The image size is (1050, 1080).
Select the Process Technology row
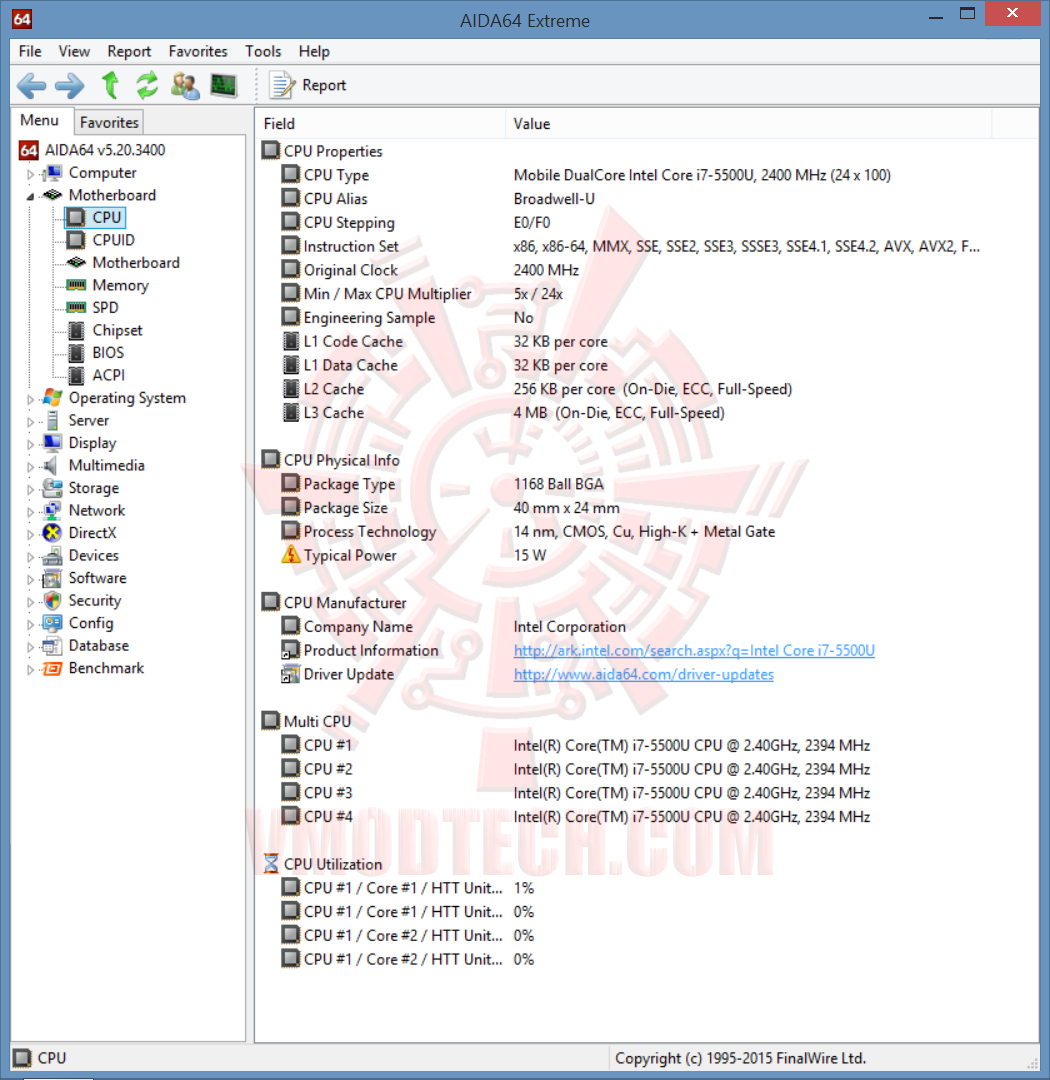(646, 532)
